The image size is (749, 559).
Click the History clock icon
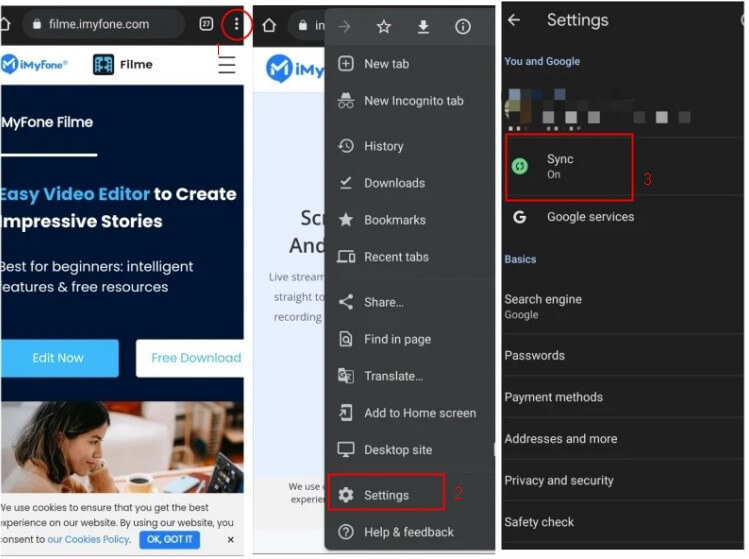pyautogui.click(x=346, y=146)
